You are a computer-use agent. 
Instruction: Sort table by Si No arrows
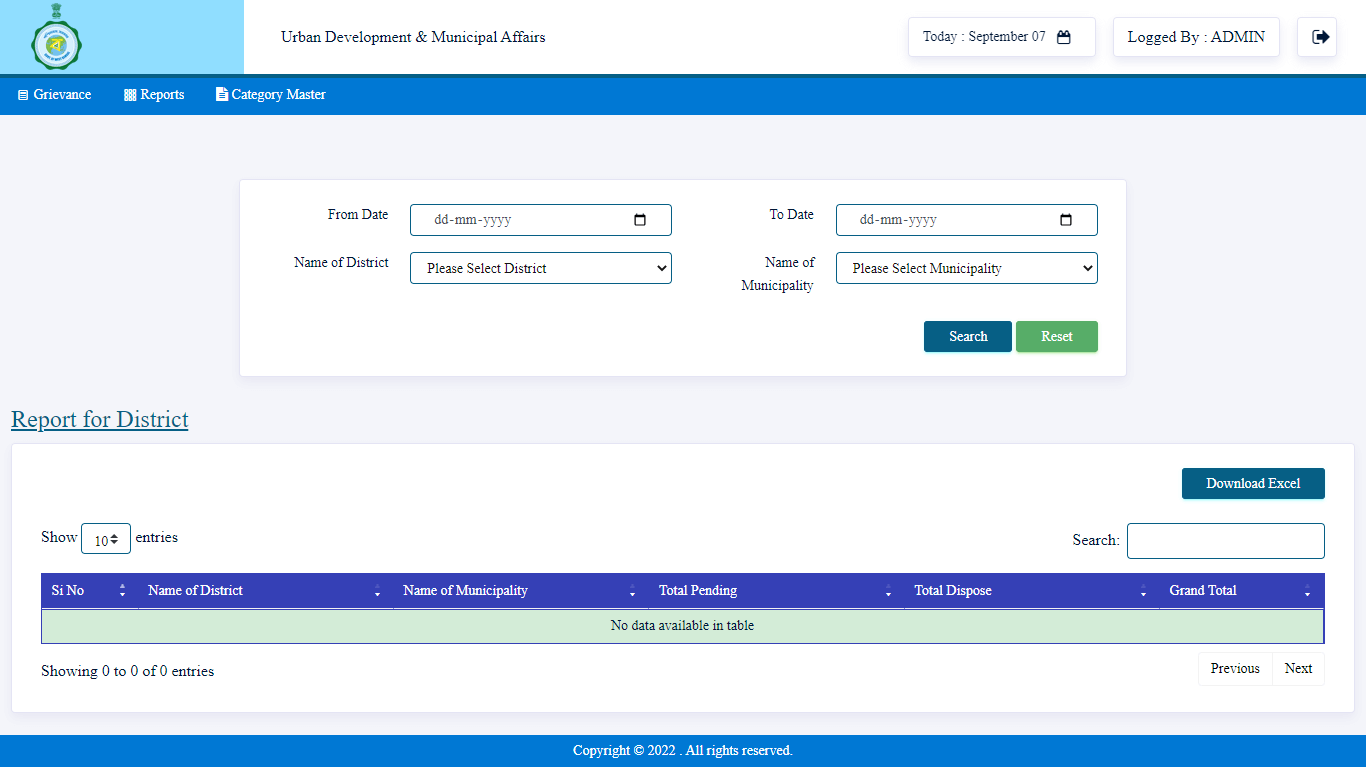tap(122, 591)
